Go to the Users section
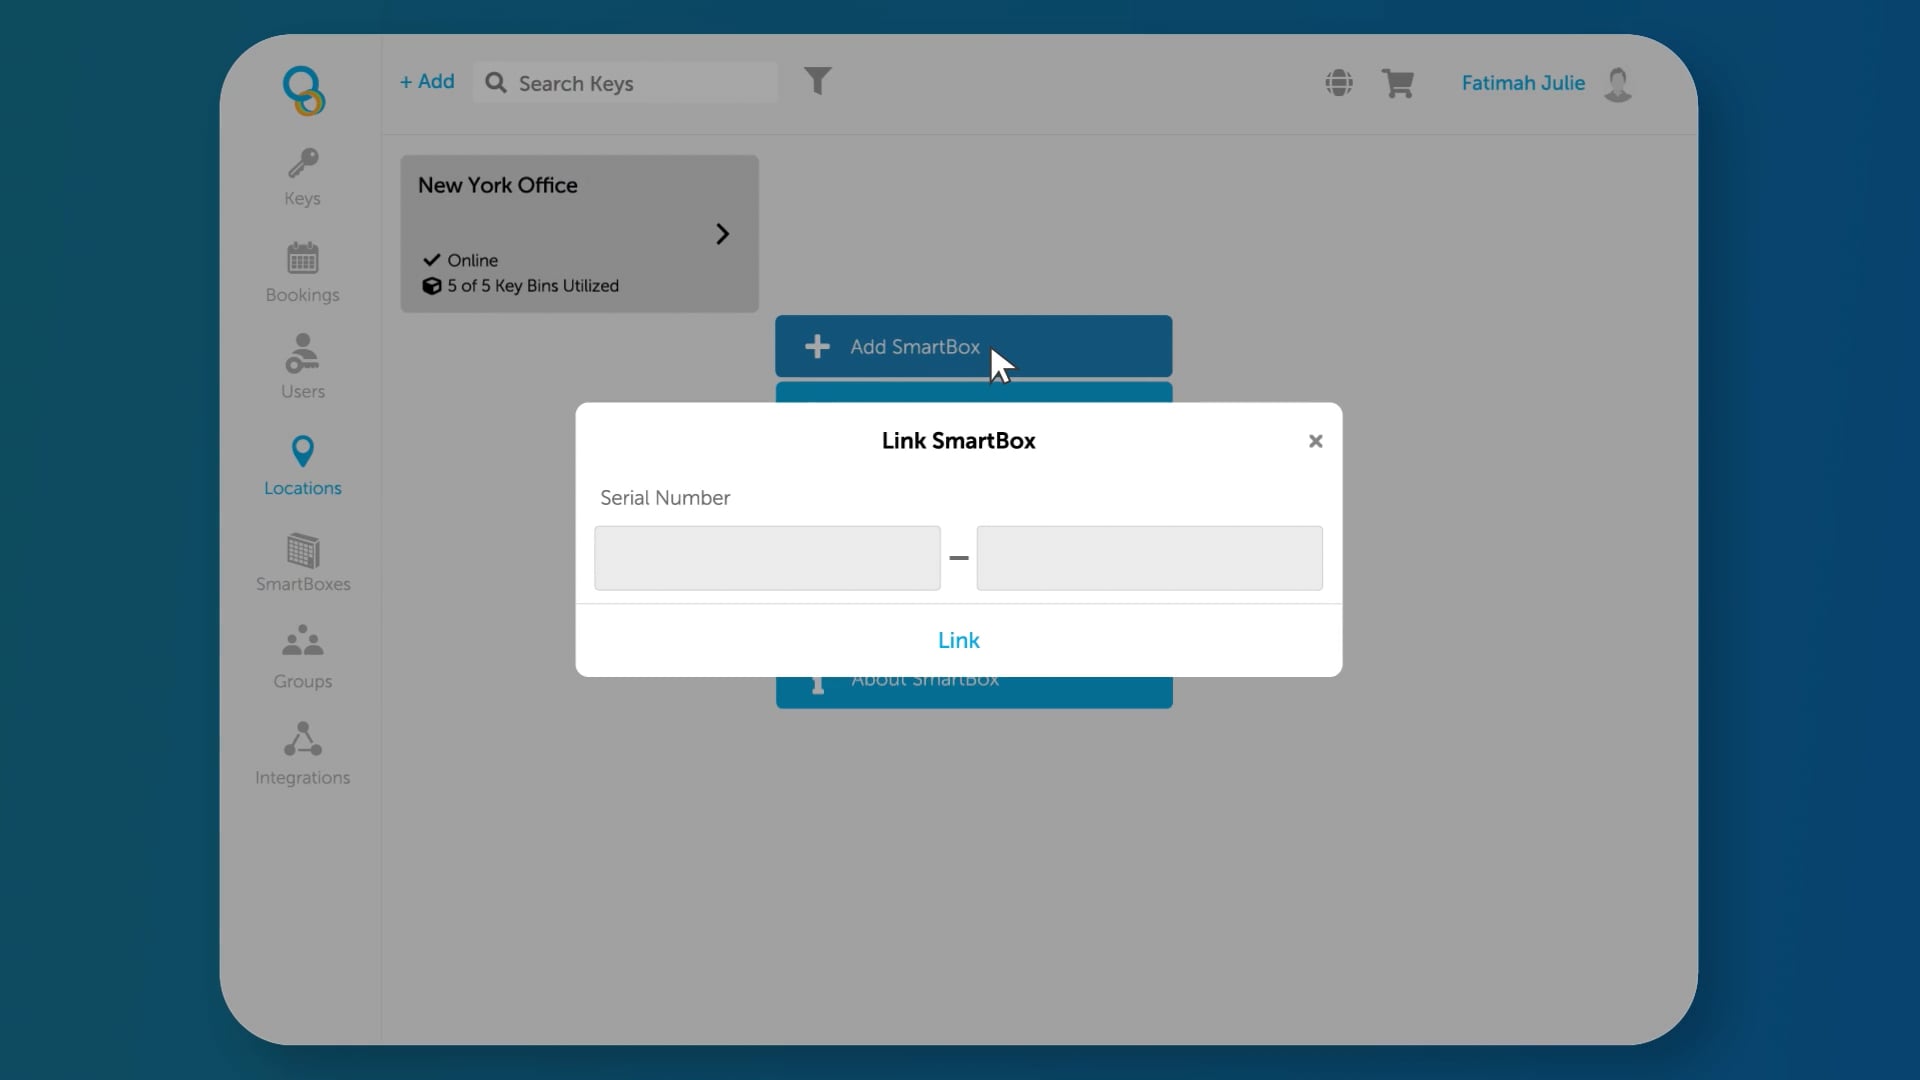Image resolution: width=1920 pixels, height=1080 pixels. tap(302, 366)
